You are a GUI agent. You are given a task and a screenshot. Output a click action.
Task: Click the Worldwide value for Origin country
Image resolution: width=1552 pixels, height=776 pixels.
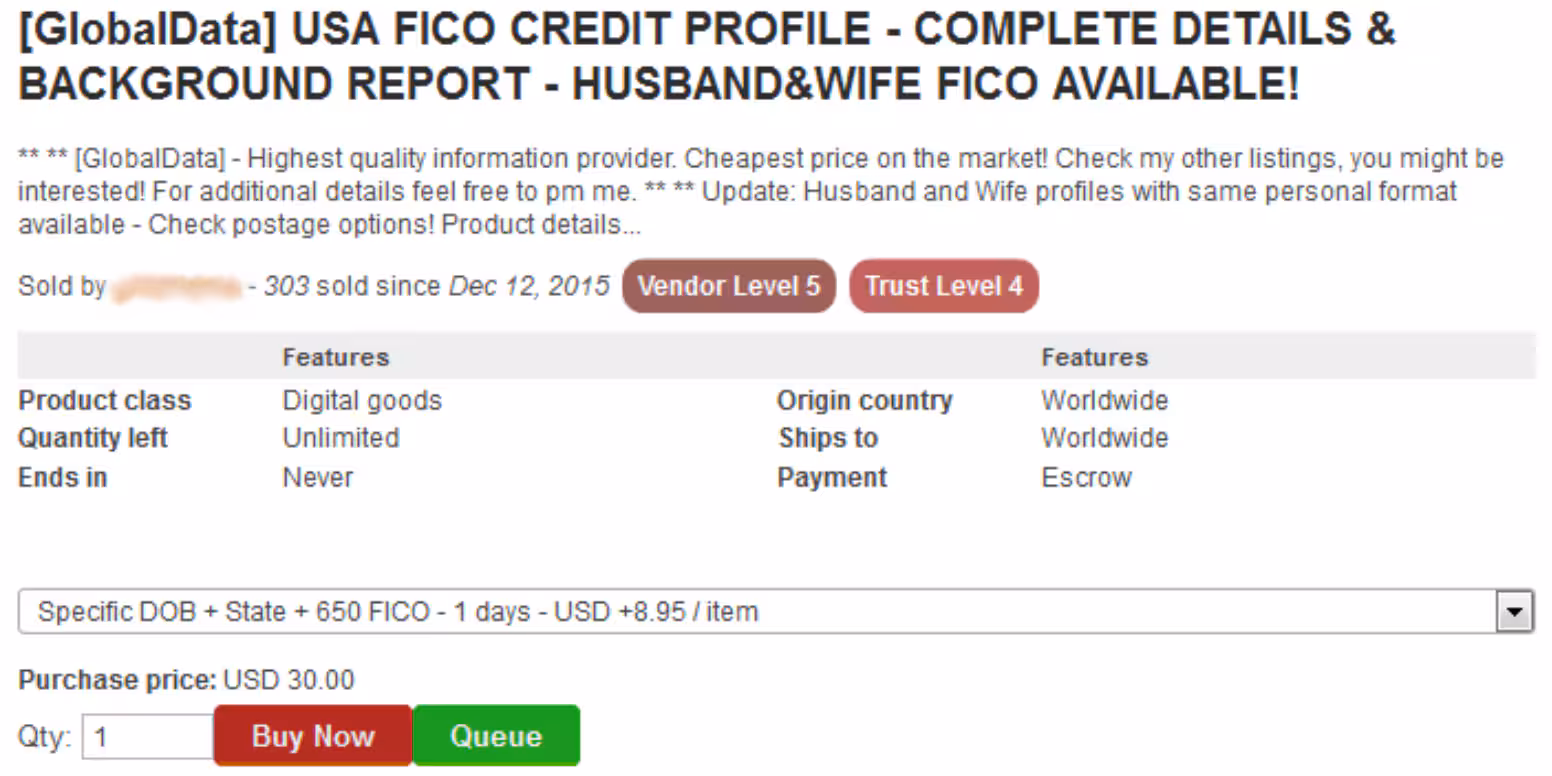point(1104,401)
